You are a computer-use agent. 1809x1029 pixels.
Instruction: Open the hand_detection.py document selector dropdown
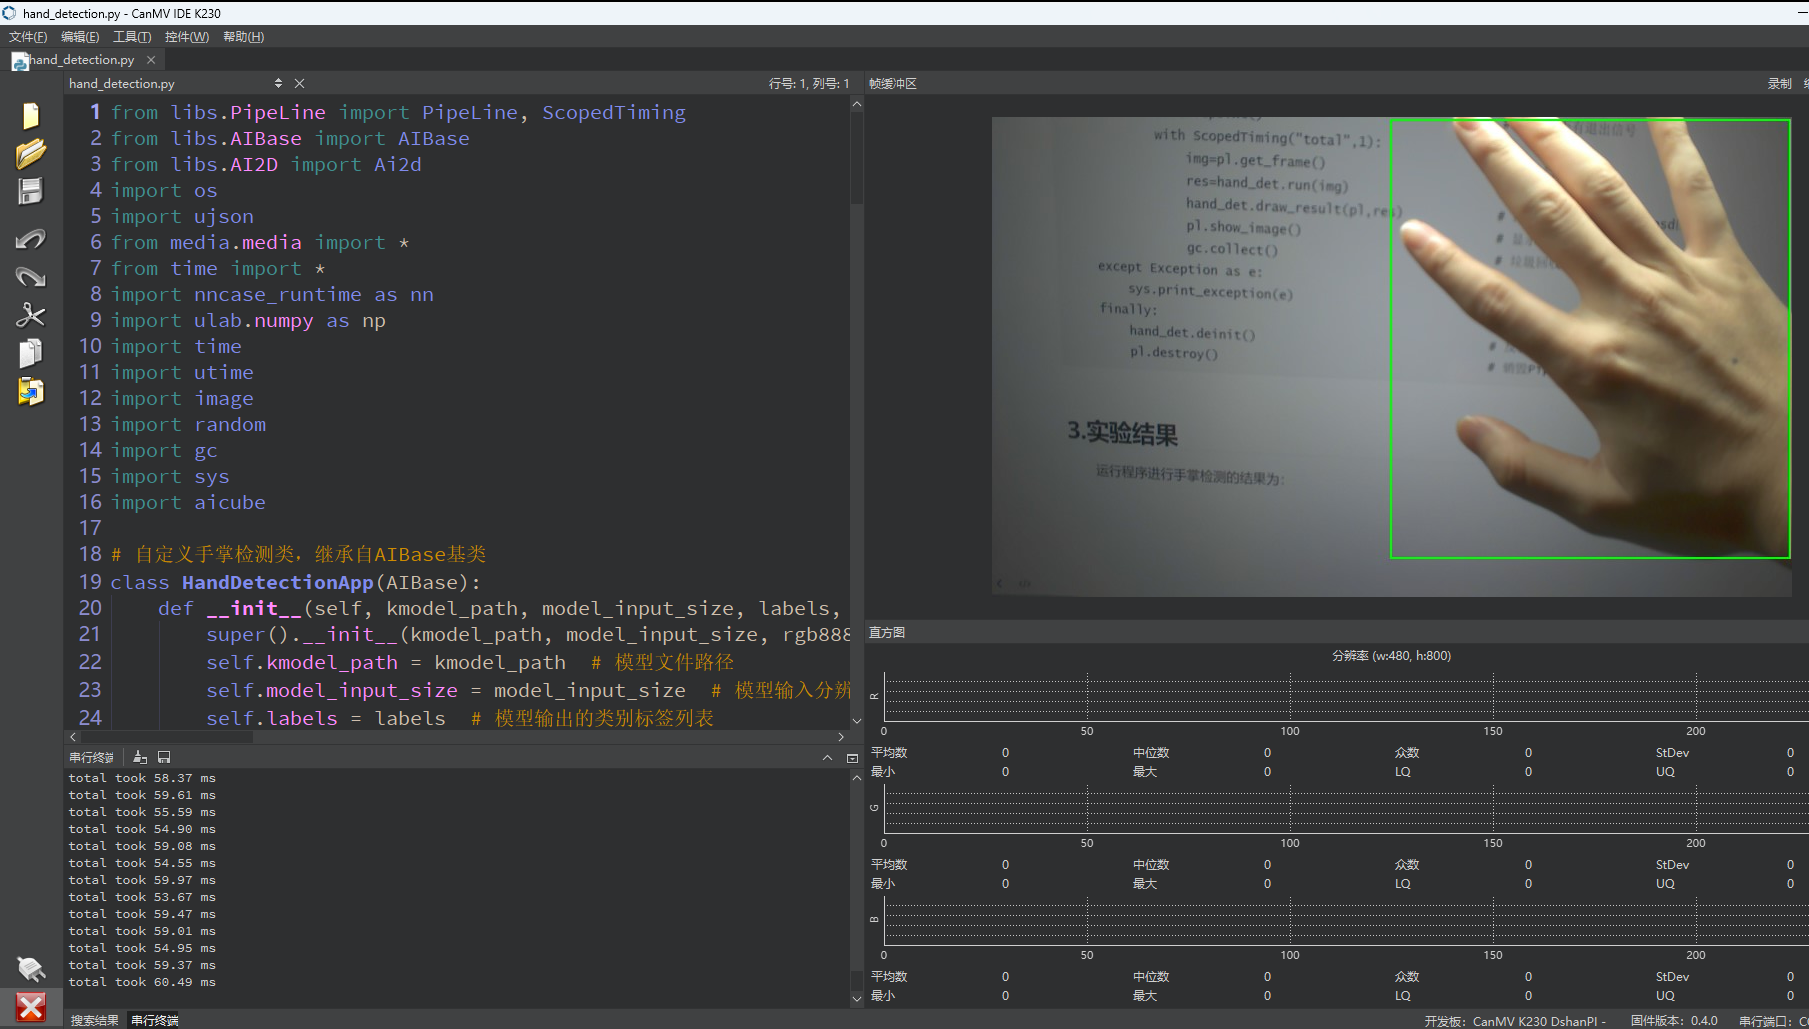pos(278,84)
